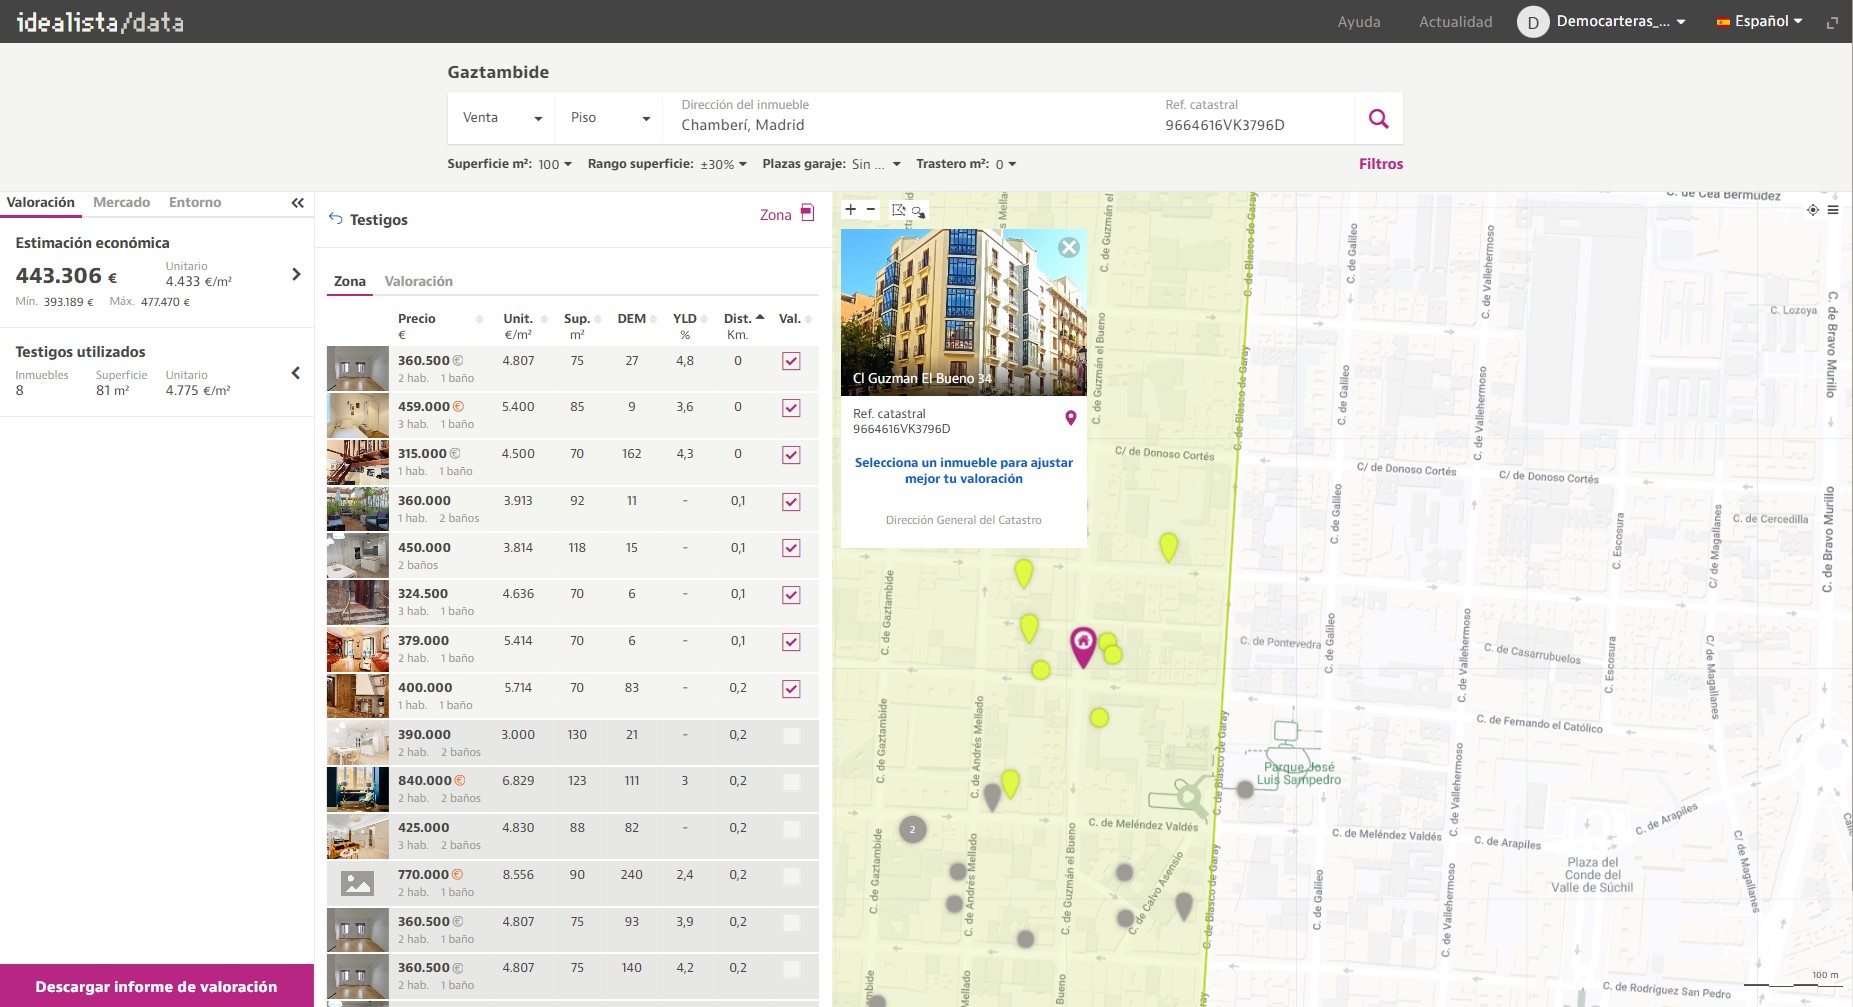Zoom out on the map
This screenshot has height=1007, width=1853.
click(871, 210)
